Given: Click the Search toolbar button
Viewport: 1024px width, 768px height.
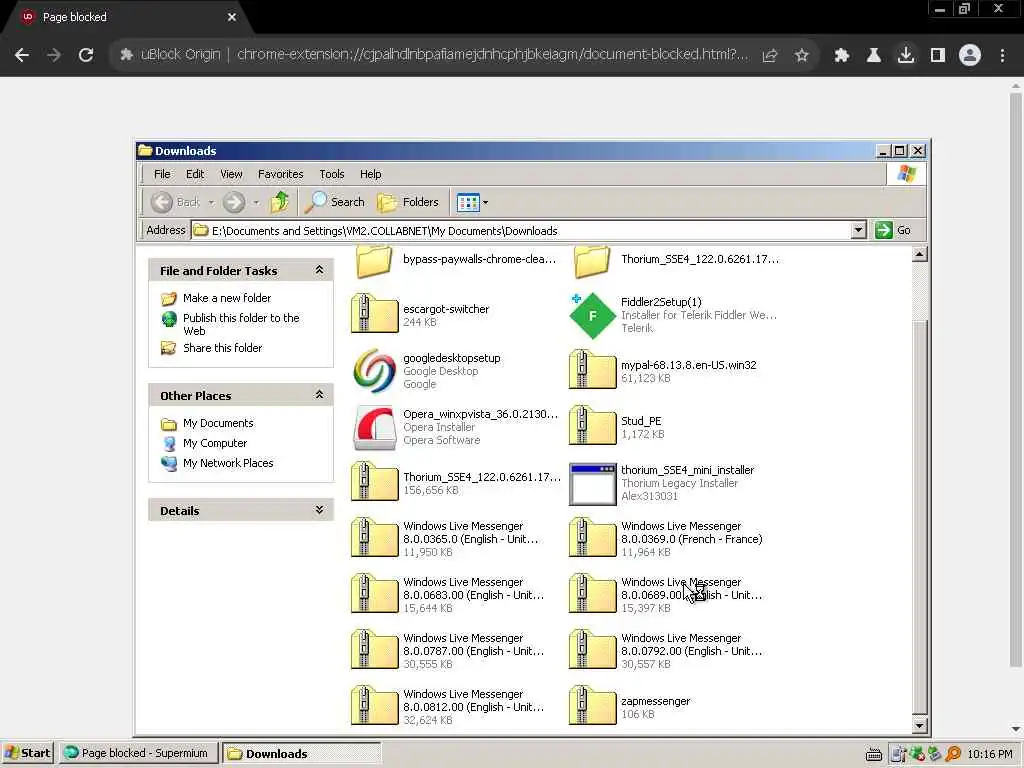Looking at the screenshot, I should point(334,202).
